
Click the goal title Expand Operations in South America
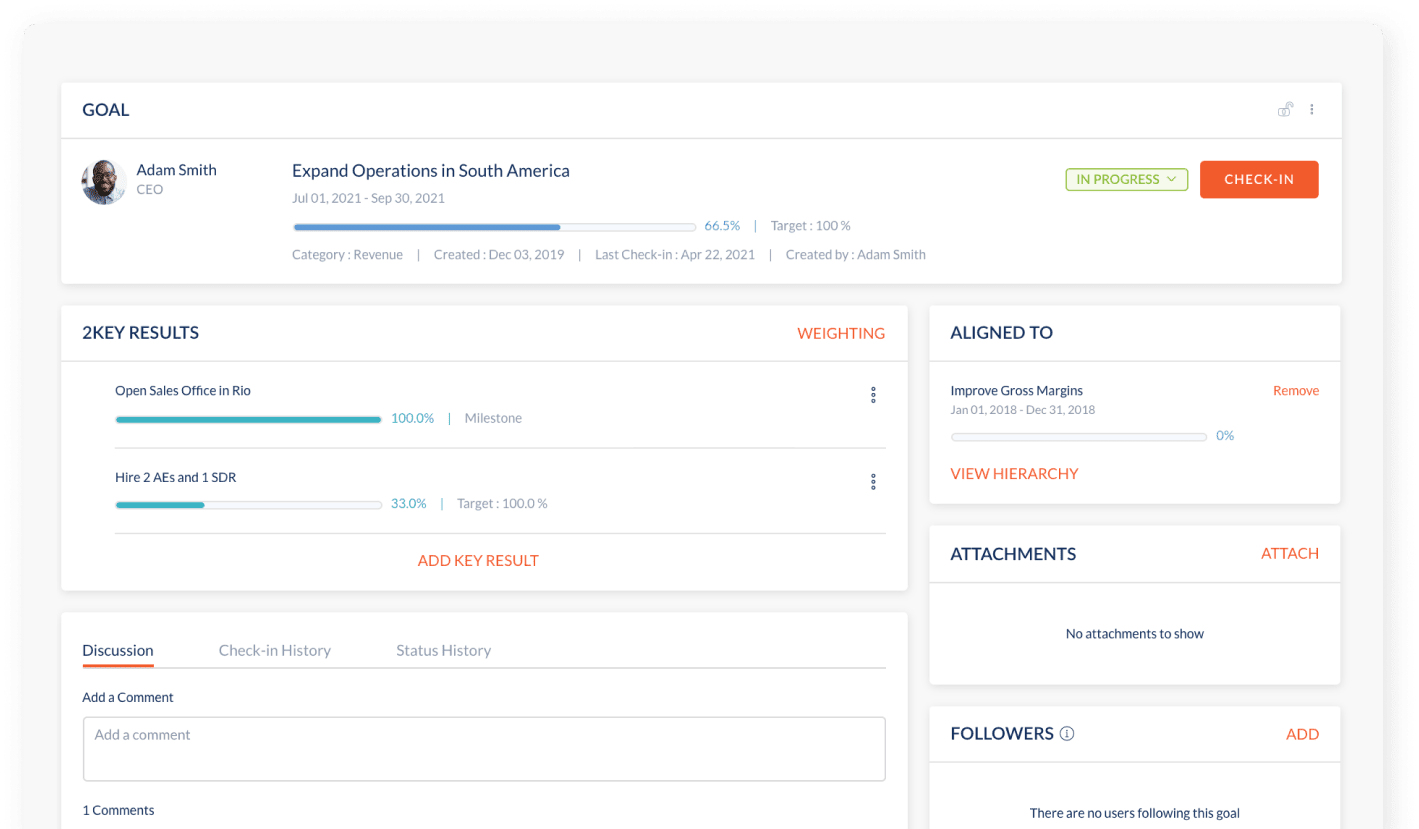[x=431, y=171]
